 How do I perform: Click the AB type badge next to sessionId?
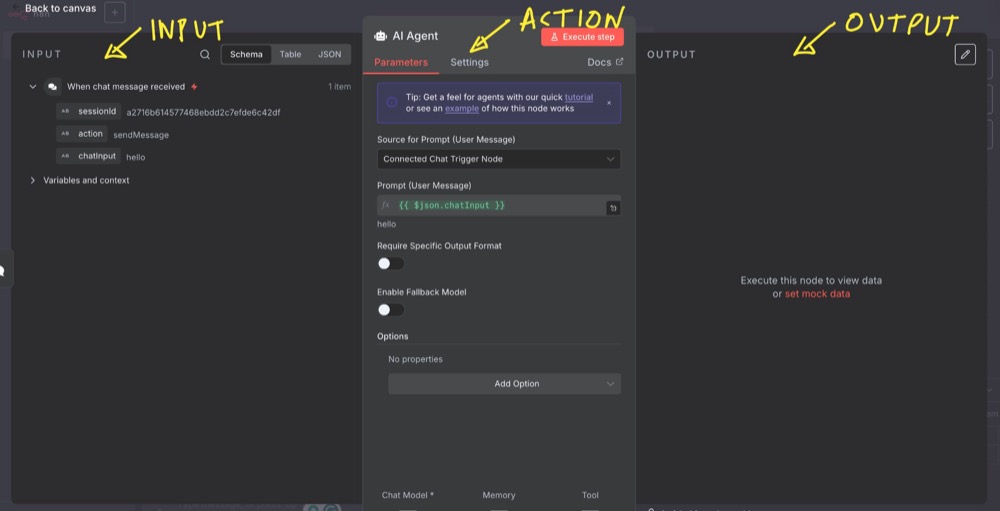[65, 112]
